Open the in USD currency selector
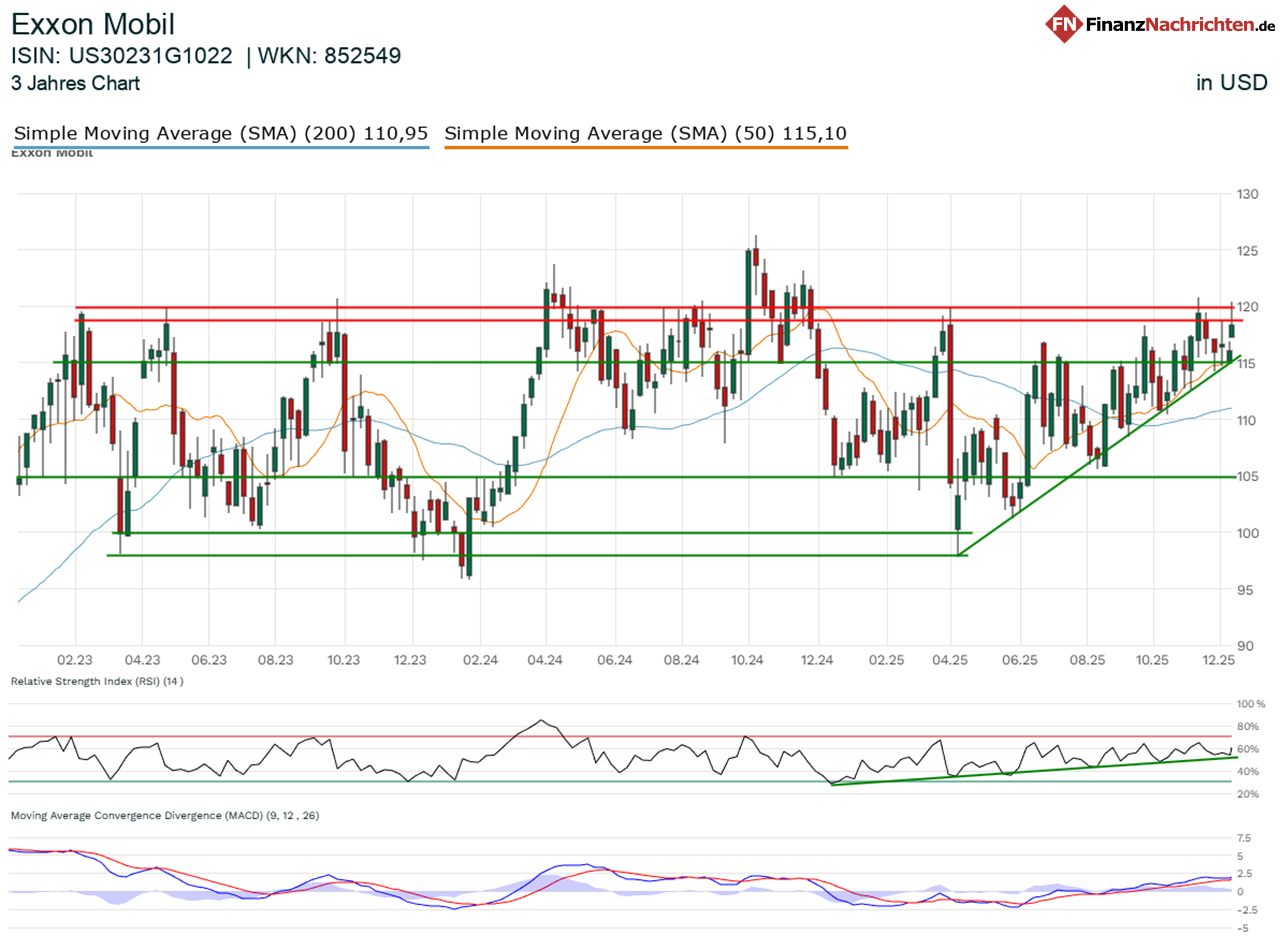The height and width of the screenshot is (940, 1280). coord(1230,82)
